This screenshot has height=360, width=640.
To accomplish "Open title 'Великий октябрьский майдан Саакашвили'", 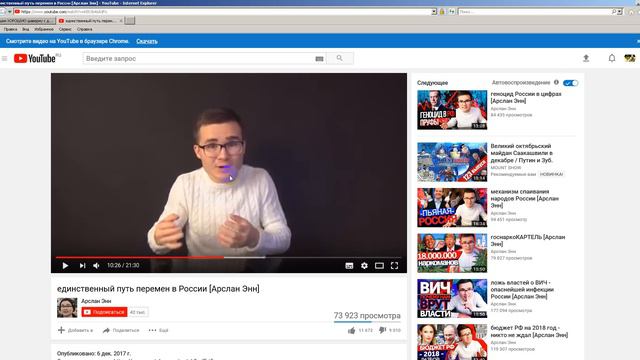I will [522, 153].
